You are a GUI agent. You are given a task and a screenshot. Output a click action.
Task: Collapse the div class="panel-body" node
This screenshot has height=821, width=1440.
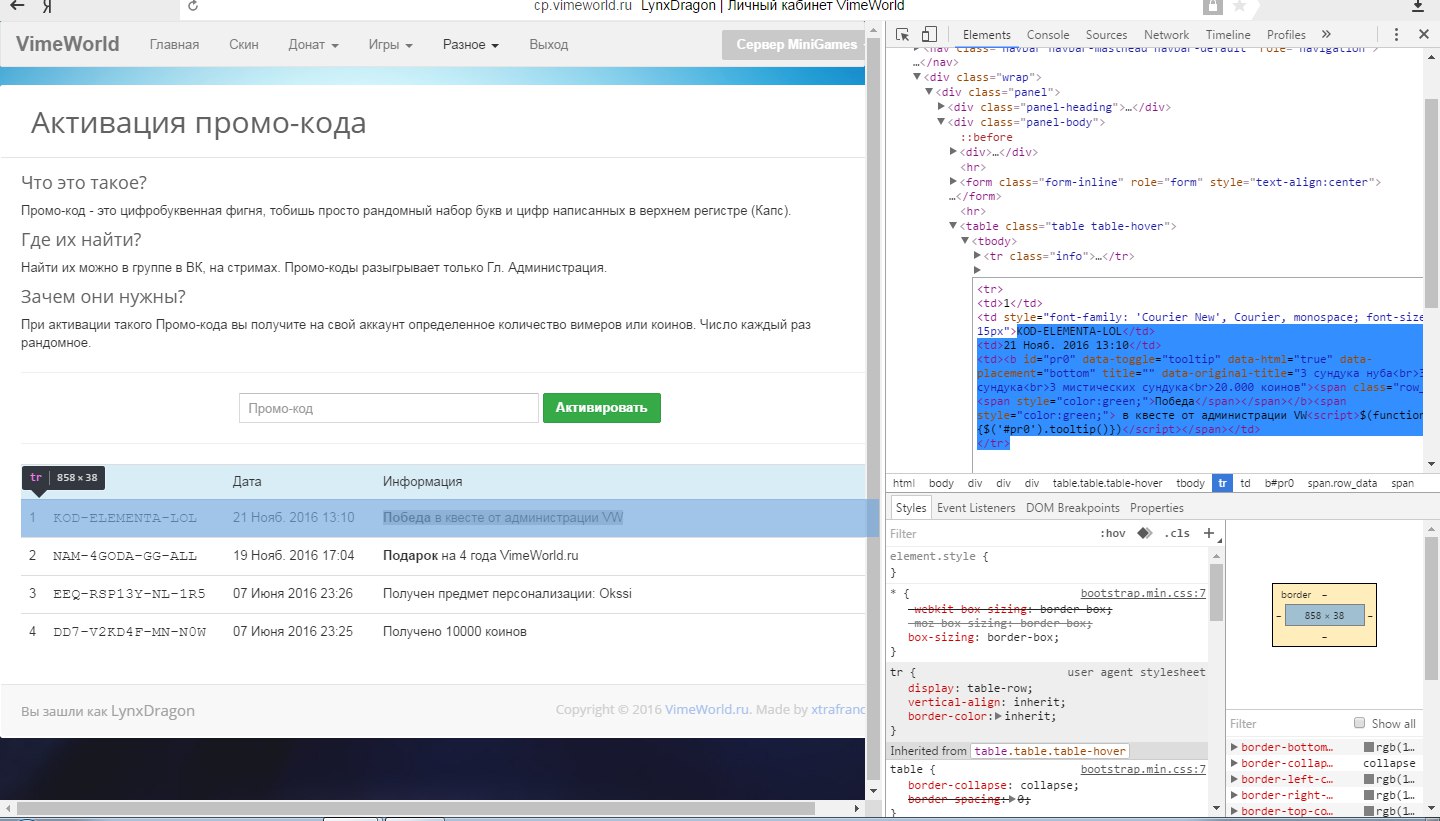[x=941, y=122]
